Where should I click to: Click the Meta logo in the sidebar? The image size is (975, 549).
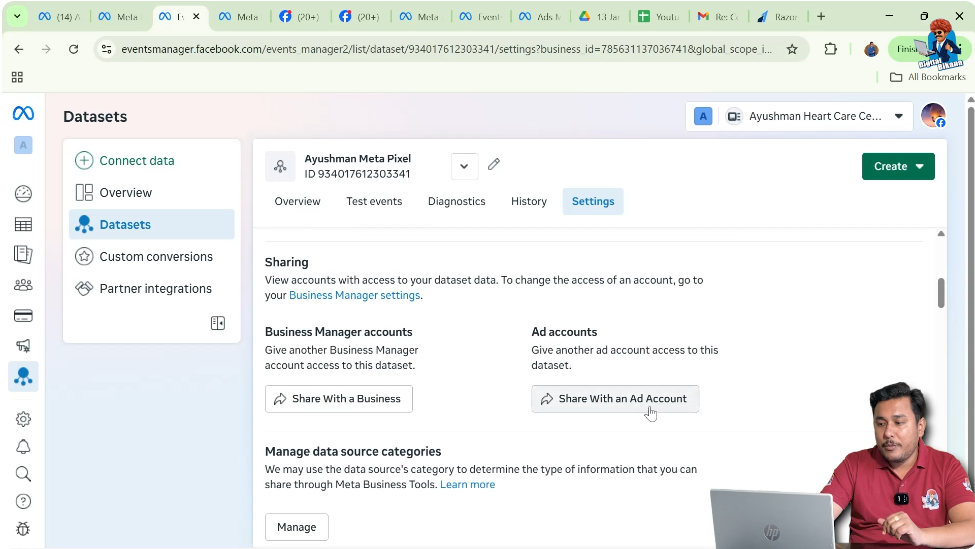[23, 113]
